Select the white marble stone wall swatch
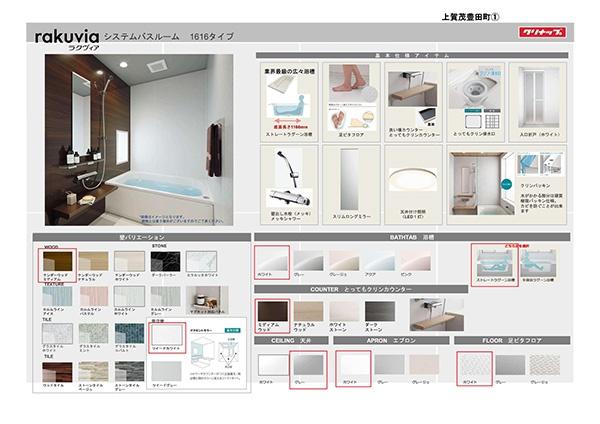 click(201, 261)
